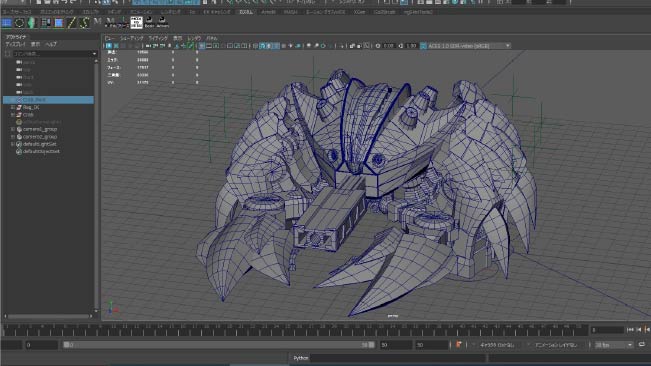The image size is (651, 366).
Task: Select the highlighted crab row in Outliner
Action: pyautogui.click(x=48, y=100)
